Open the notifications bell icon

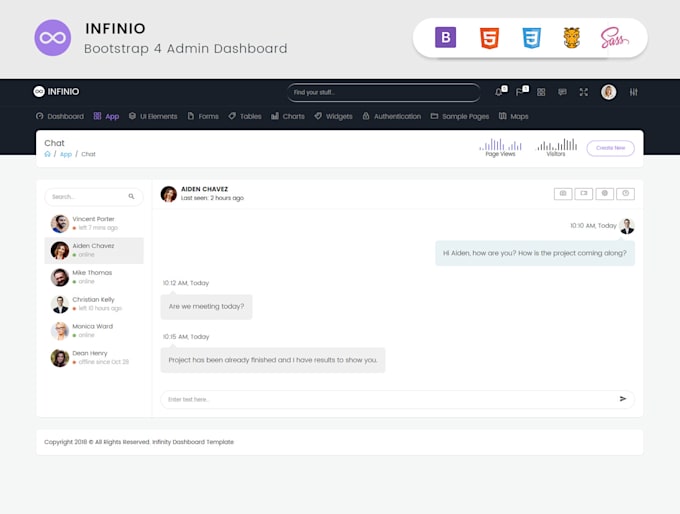point(499,92)
